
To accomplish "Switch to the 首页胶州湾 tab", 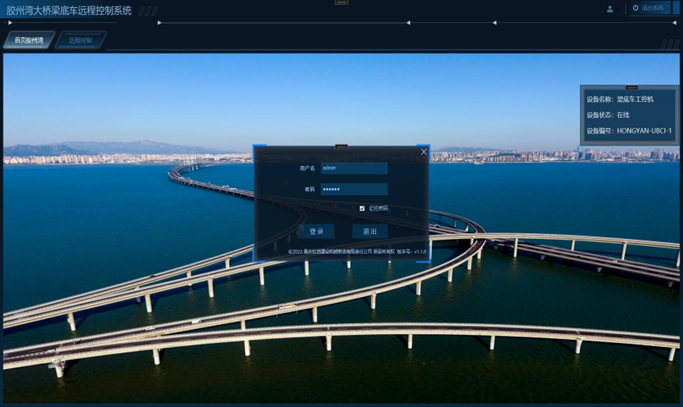I will pos(28,41).
